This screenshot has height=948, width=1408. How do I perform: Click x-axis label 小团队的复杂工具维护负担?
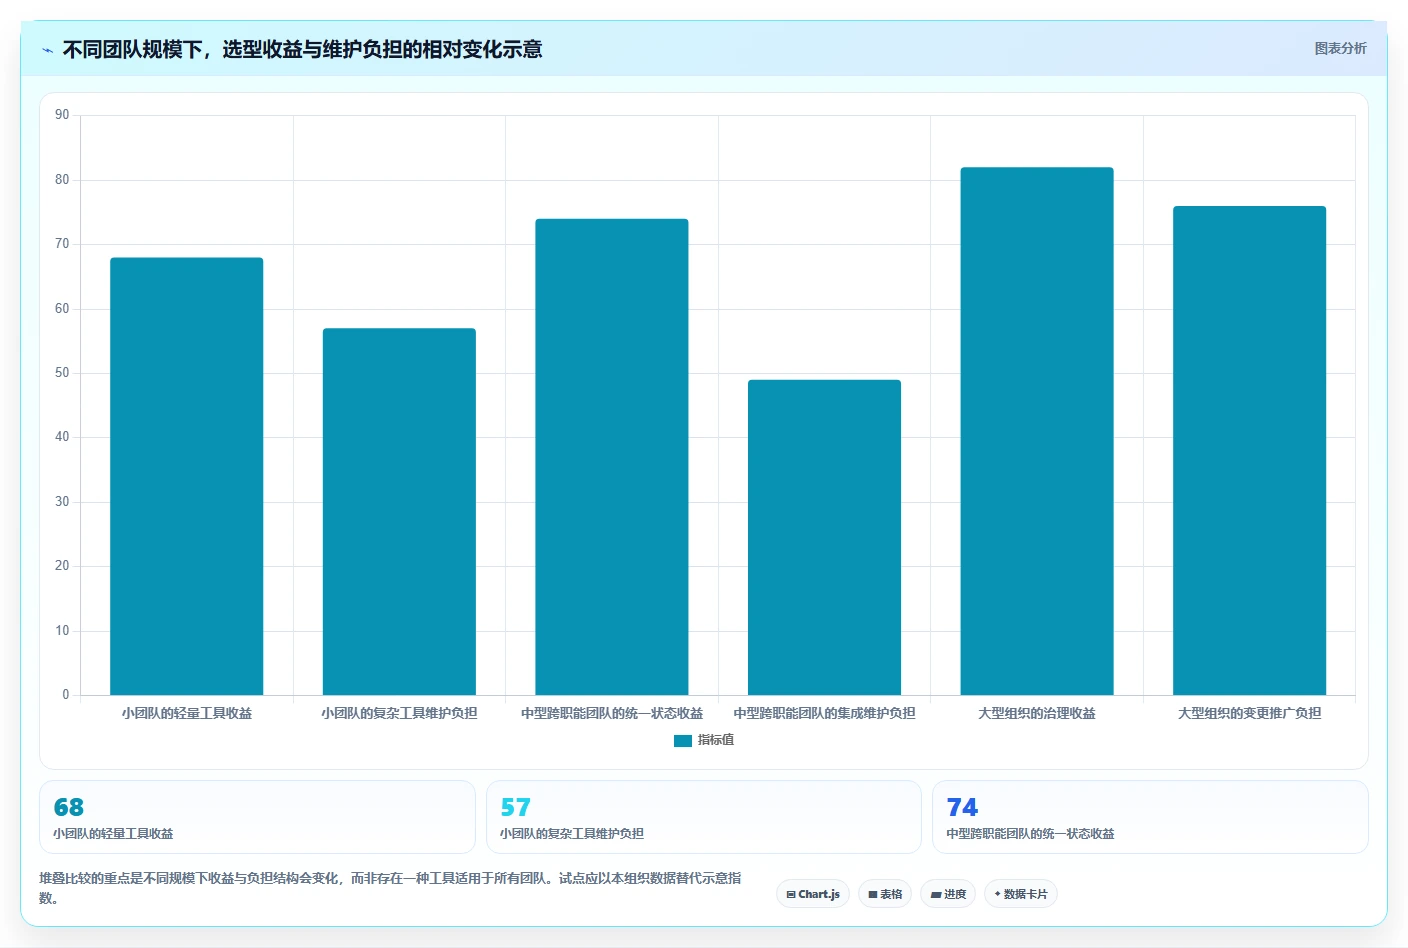tap(399, 713)
